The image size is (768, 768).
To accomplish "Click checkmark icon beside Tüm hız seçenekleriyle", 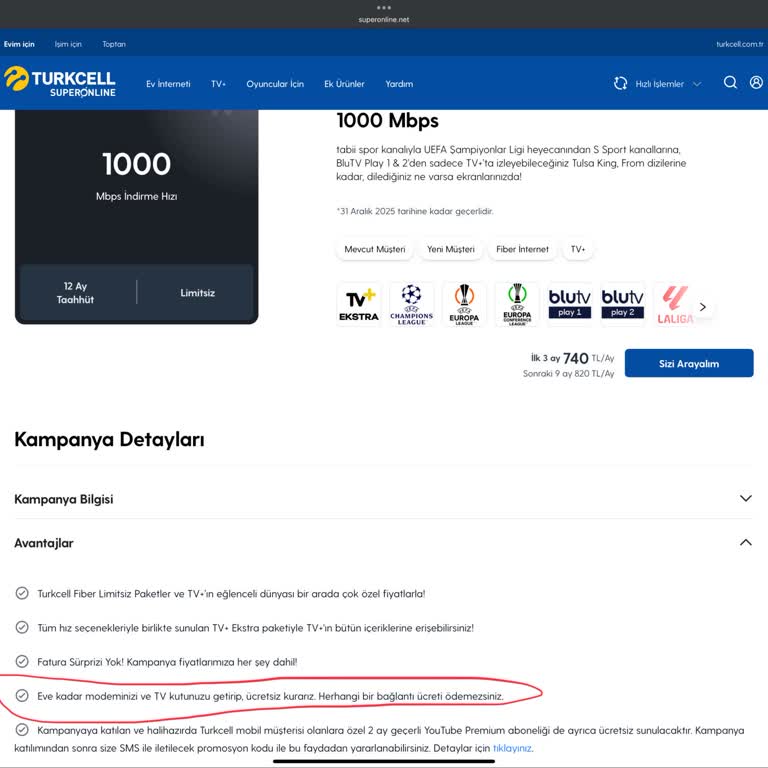I will pyautogui.click(x=22, y=627).
